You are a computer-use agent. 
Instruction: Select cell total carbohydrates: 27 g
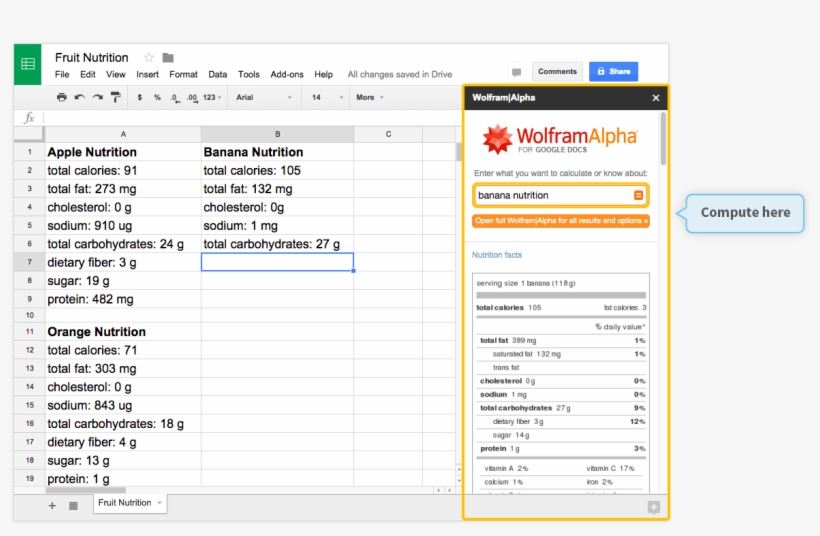[278, 244]
